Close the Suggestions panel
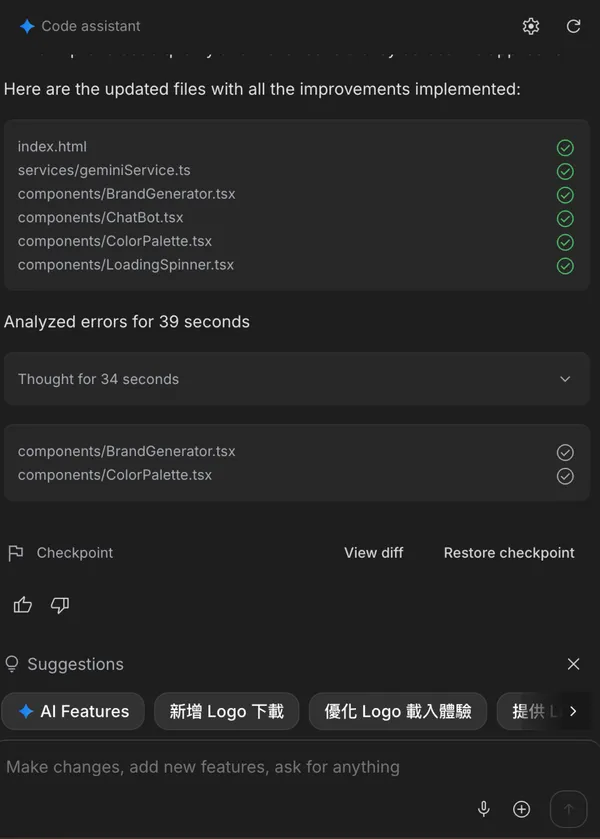 (x=573, y=664)
